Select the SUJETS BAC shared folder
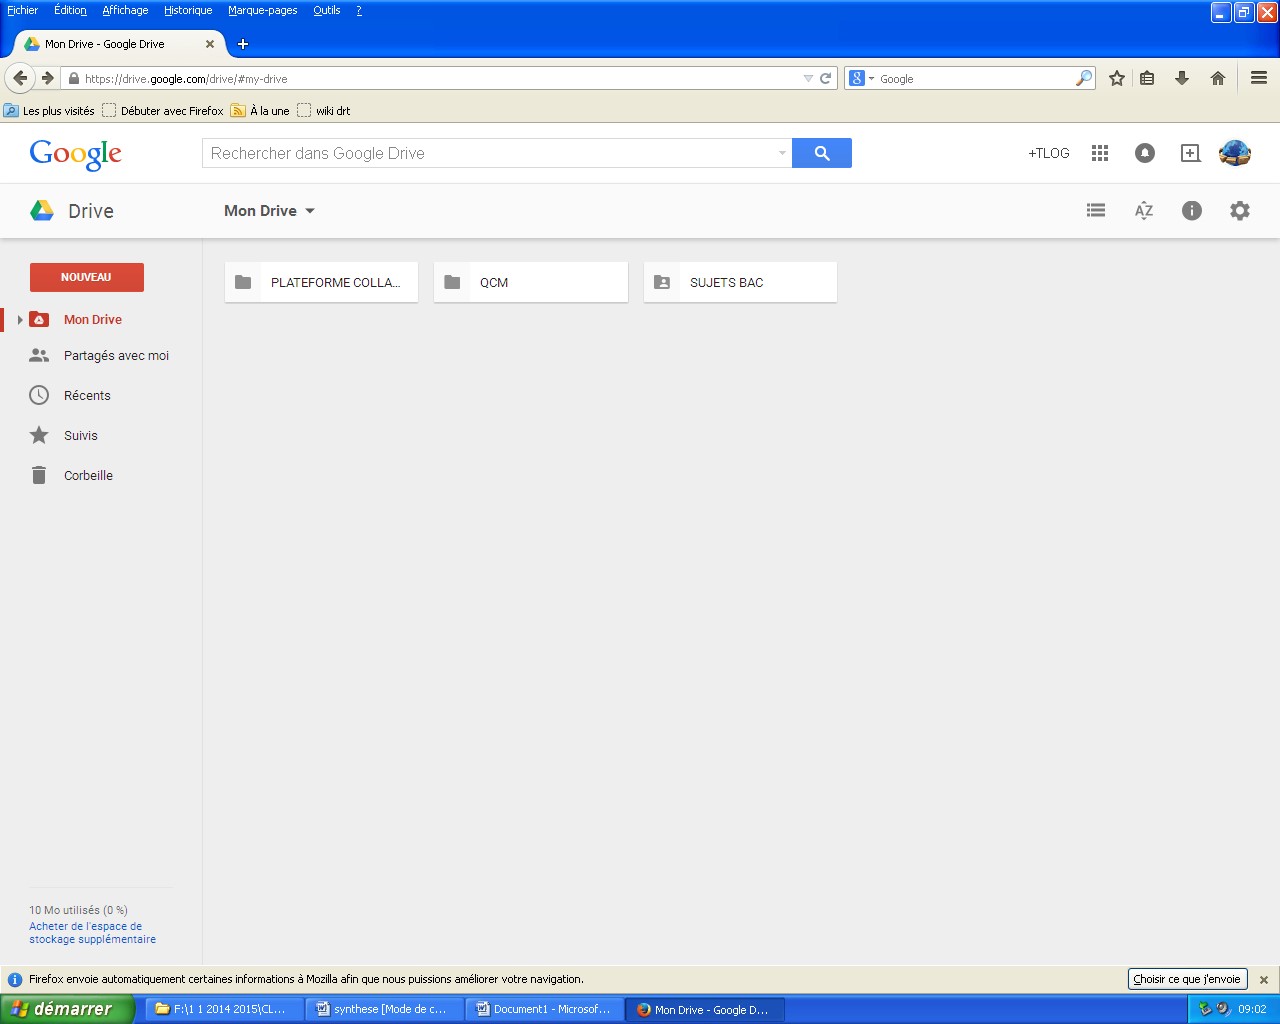This screenshot has width=1280, height=1024. point(739,283)
